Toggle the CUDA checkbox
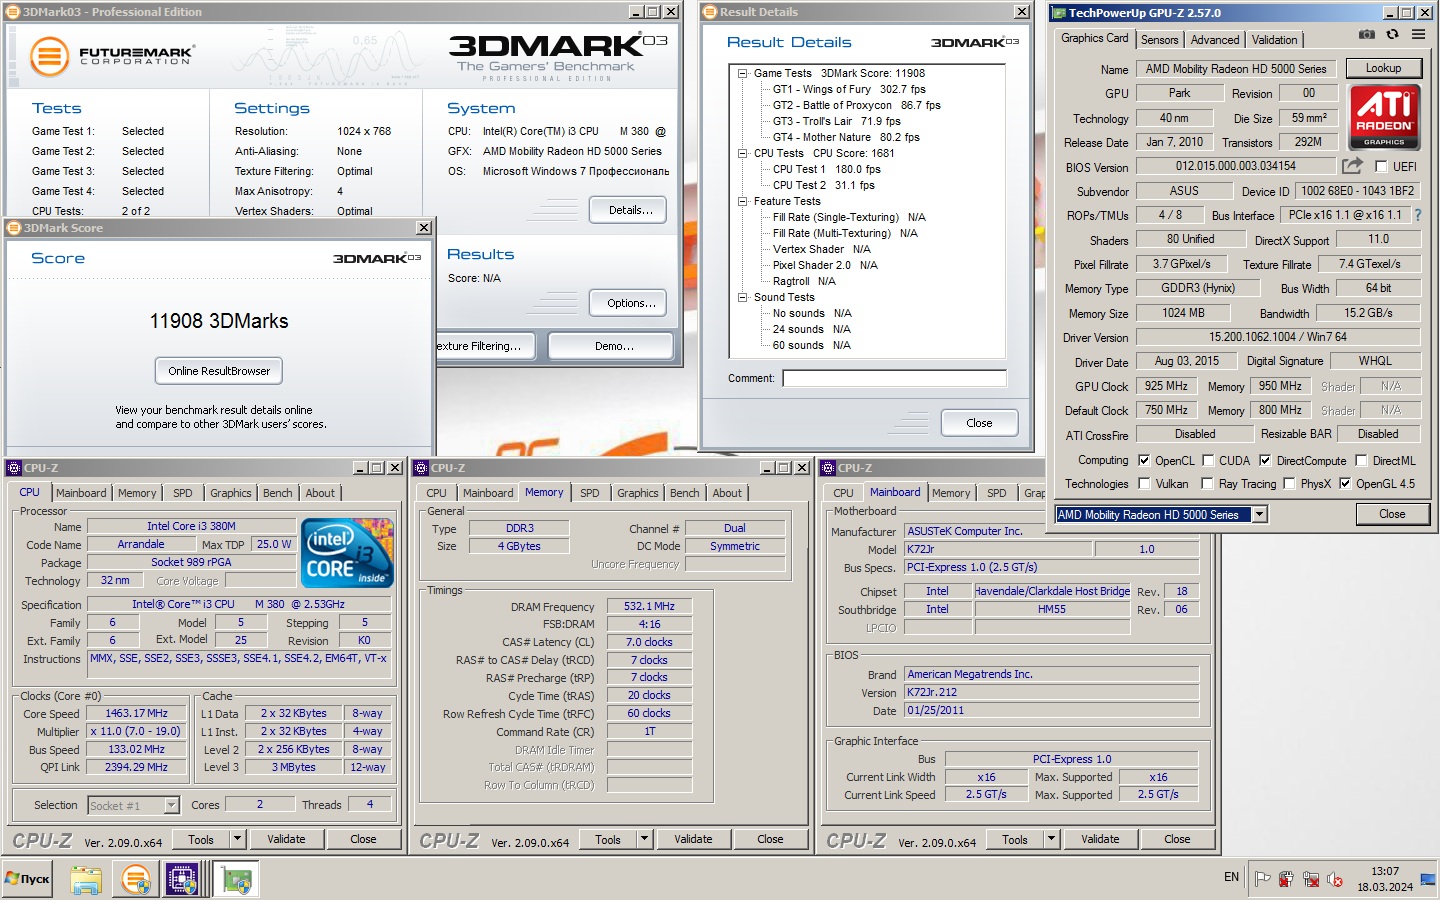This screenshot has width=1440, height=900. [x=1208, y=461]
